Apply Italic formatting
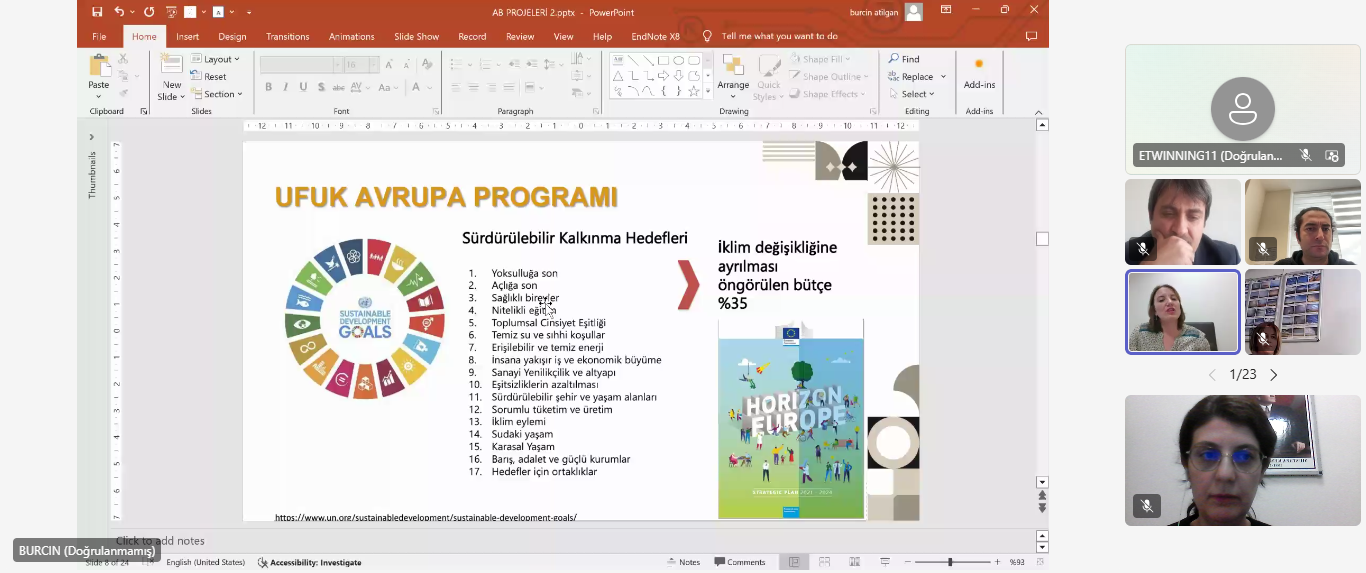Viewport: 1366px width, 573px height. [x=285, y=87]
